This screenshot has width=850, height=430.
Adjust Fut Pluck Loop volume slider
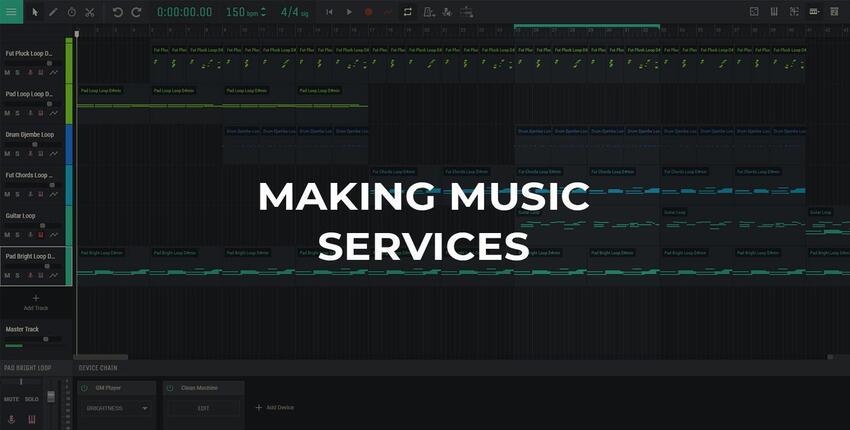33,63
